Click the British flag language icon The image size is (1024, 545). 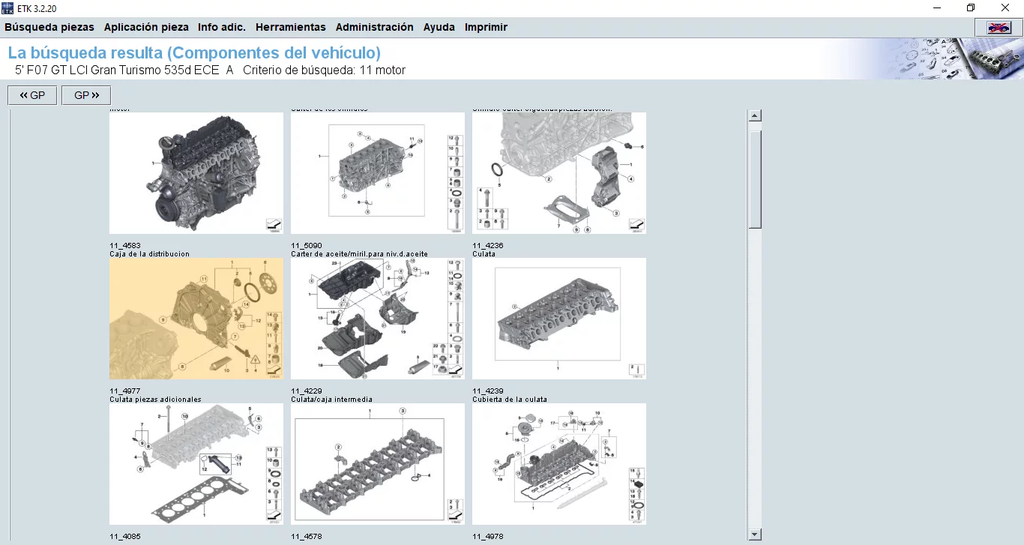[x=998, y=28]
